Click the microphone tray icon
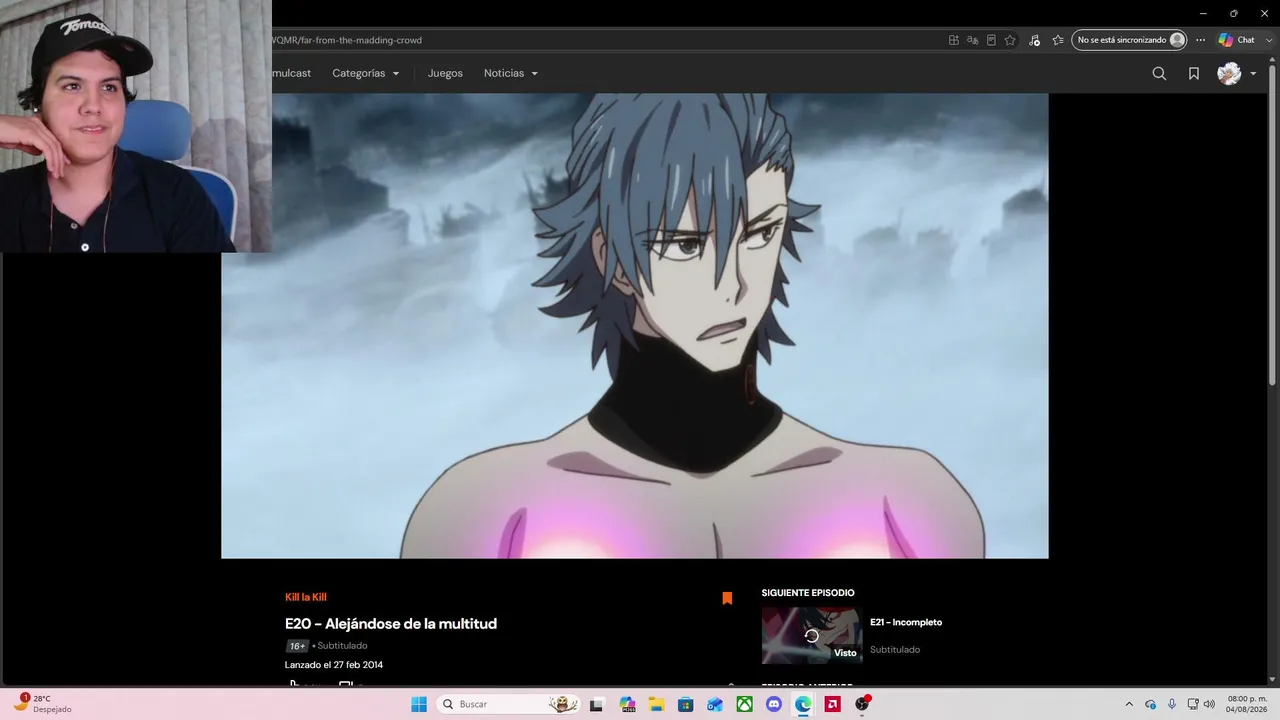 click(1172, 704)
